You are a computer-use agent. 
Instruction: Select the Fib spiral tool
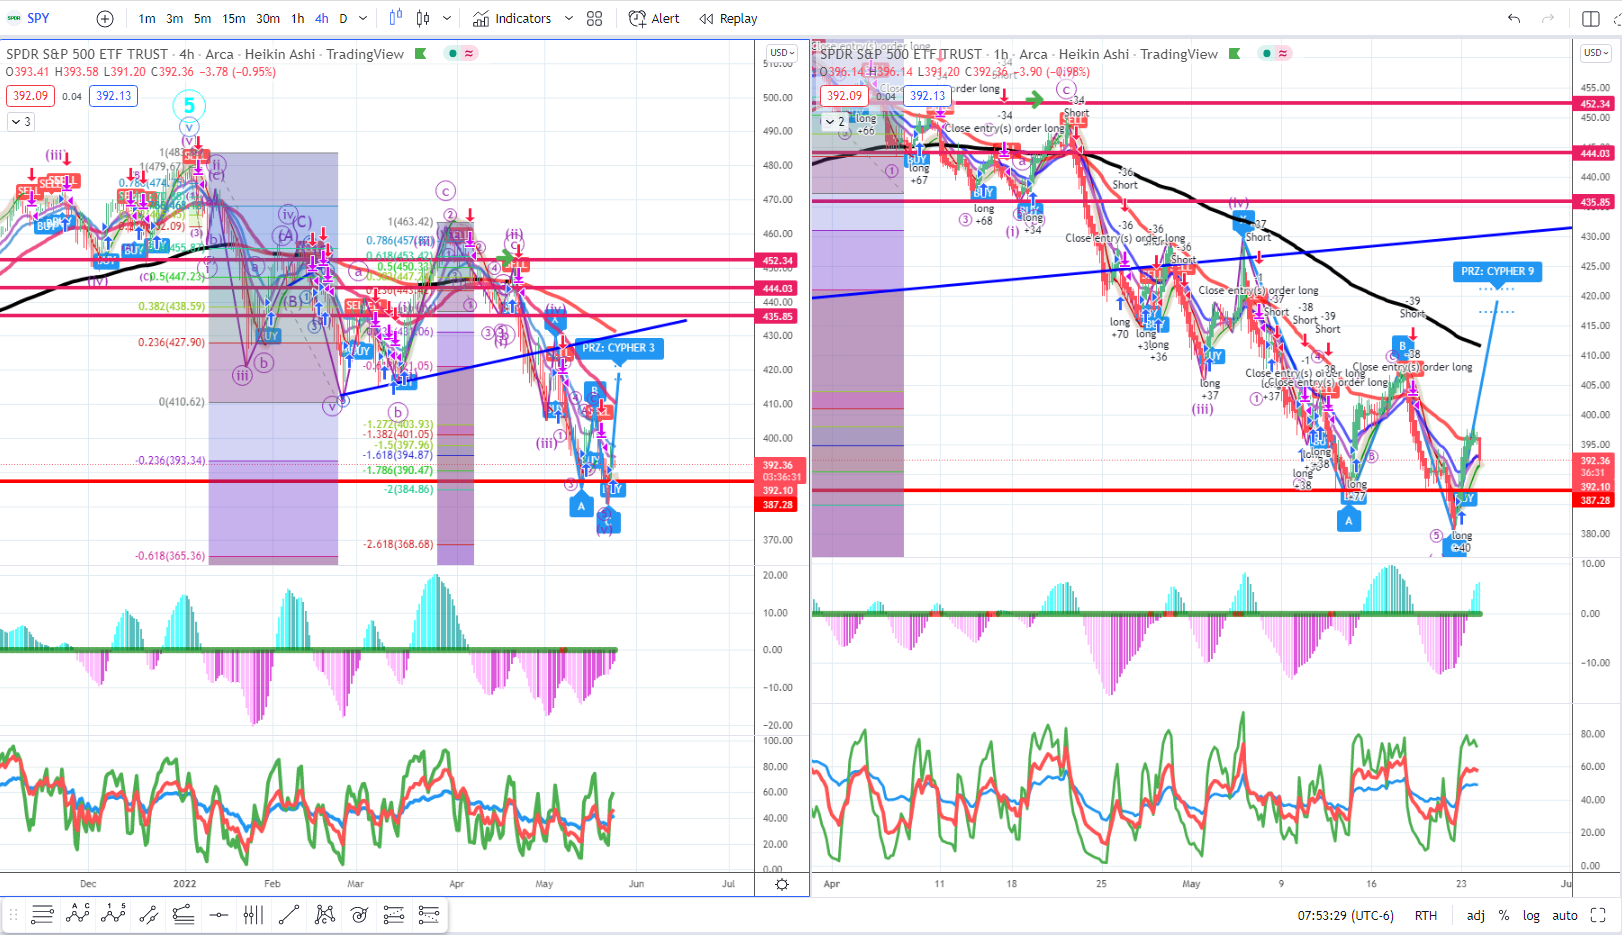tap(359, 914)
